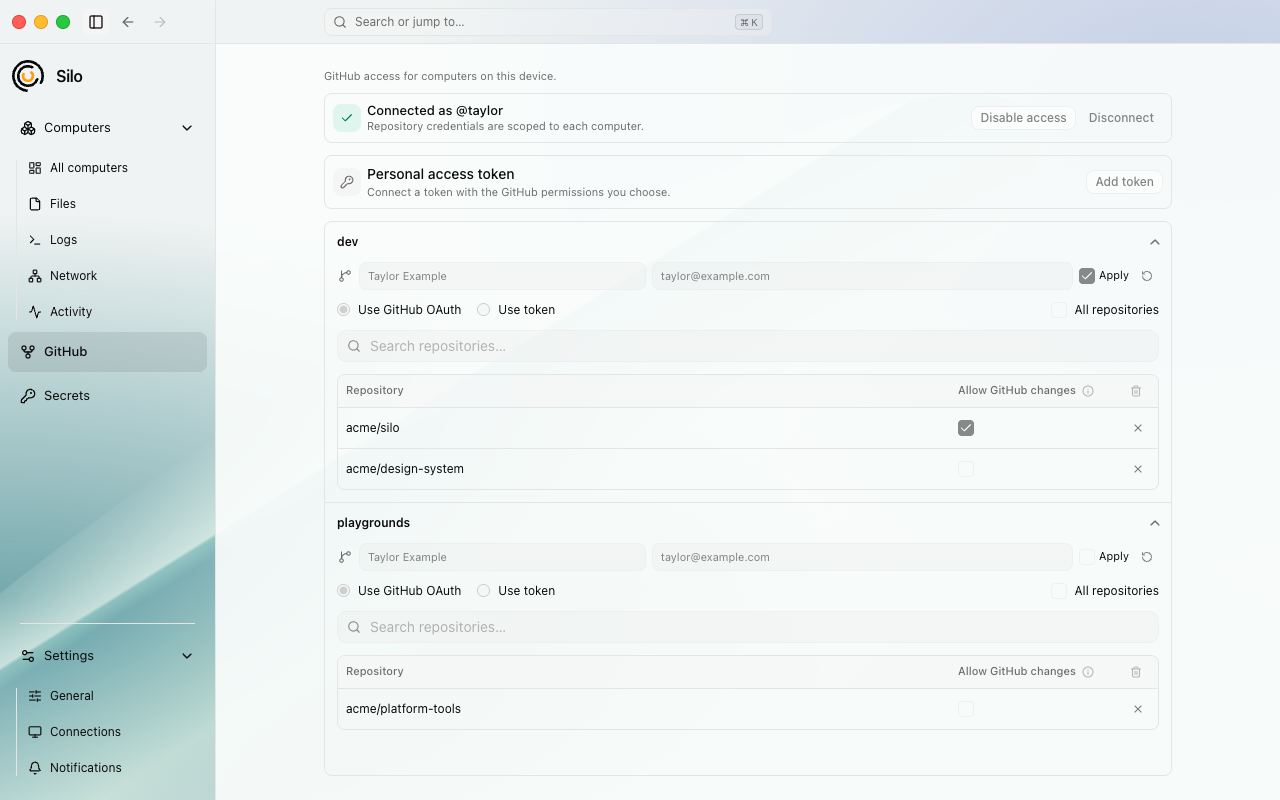
Task: Open info icon beside playgrounds Allow GitHub changes
Action: click(1088, 672)
